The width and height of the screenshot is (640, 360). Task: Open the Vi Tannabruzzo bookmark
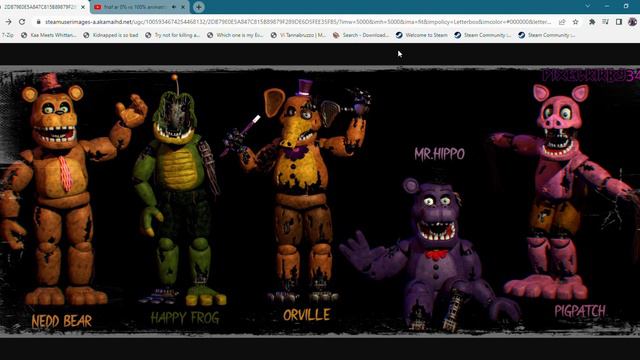point(298,35)
